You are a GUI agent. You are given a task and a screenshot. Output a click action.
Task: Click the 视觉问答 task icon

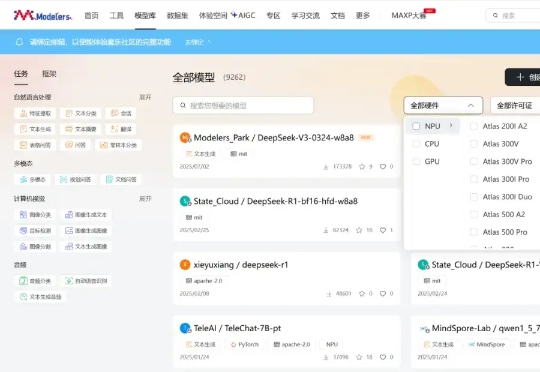(x=64, y=179)
